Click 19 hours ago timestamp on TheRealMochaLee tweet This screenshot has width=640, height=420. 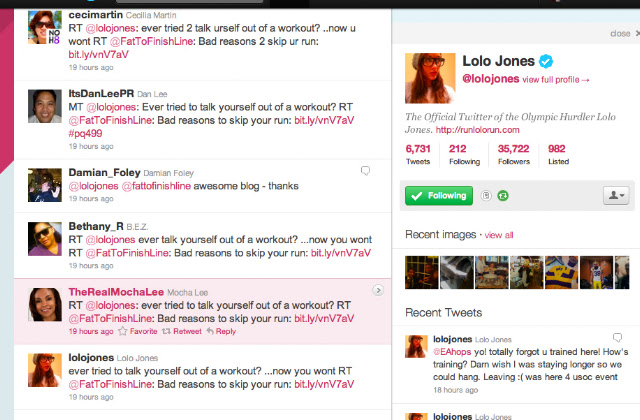click(91, 331)
